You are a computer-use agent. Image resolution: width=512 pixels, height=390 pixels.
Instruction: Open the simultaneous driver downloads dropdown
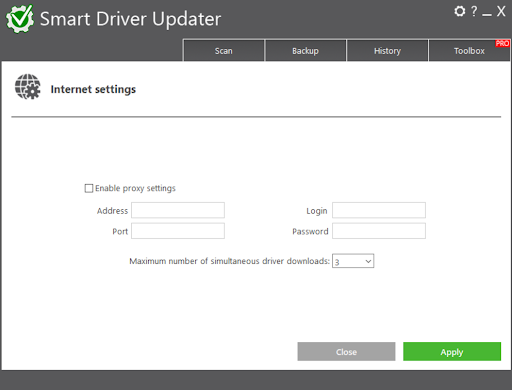point(353,261)
